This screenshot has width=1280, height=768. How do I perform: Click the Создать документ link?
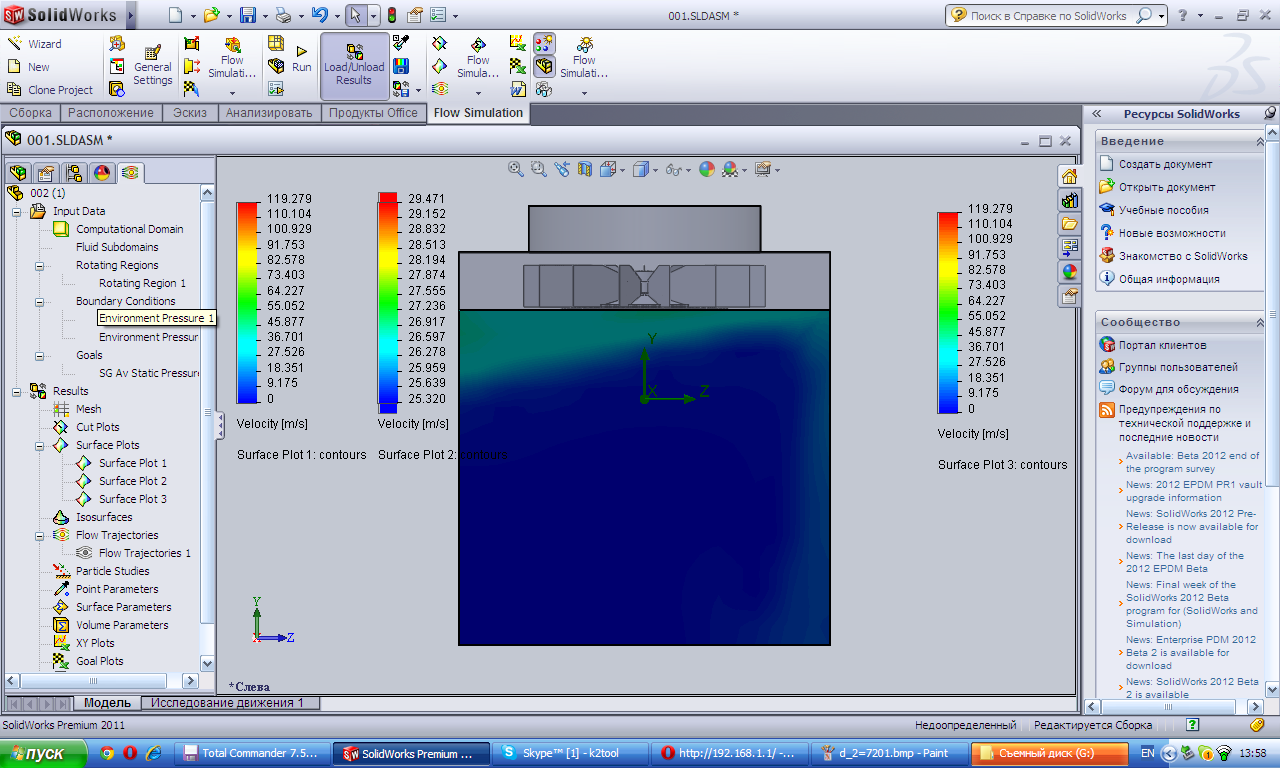(1165, 164)
